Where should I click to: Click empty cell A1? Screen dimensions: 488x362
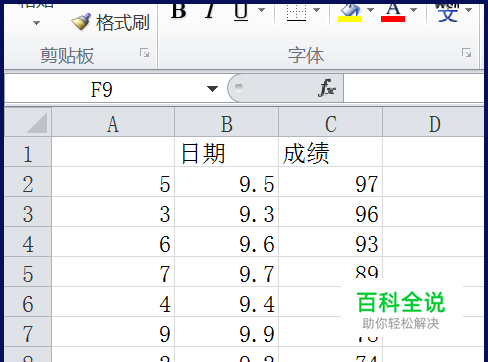click(x=113, y=152)
